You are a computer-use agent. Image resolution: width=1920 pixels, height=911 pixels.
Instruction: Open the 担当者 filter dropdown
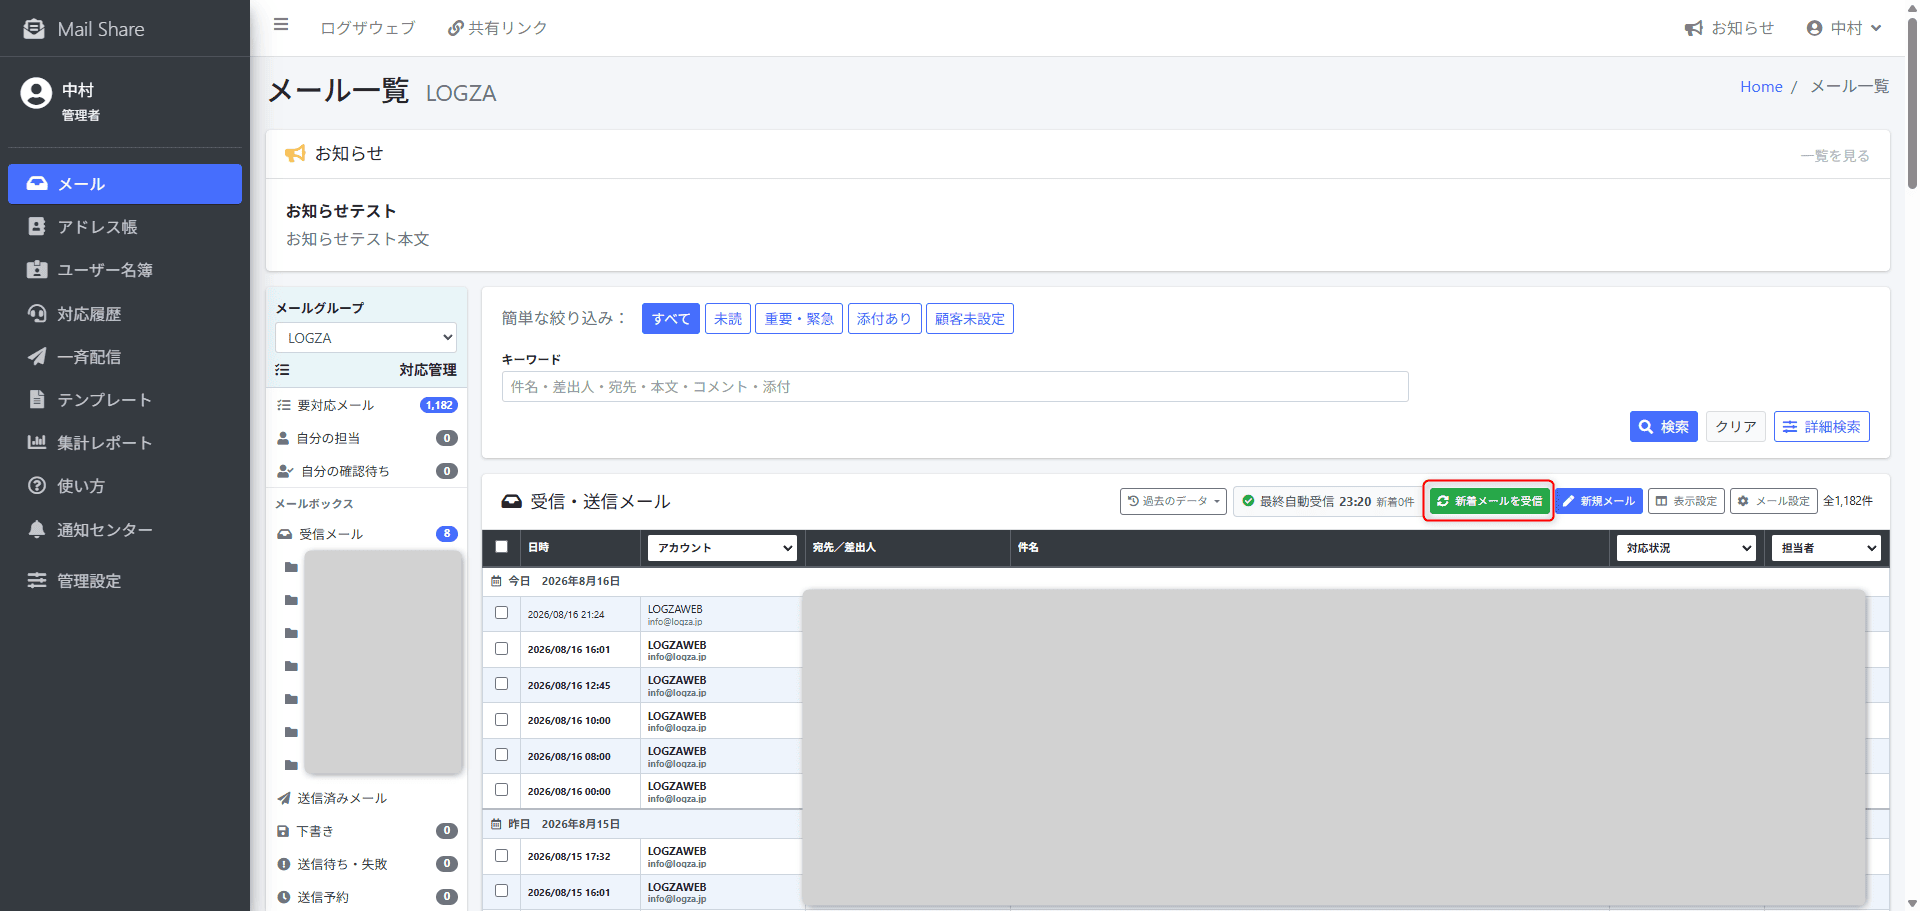click(x=1826, y=548)
